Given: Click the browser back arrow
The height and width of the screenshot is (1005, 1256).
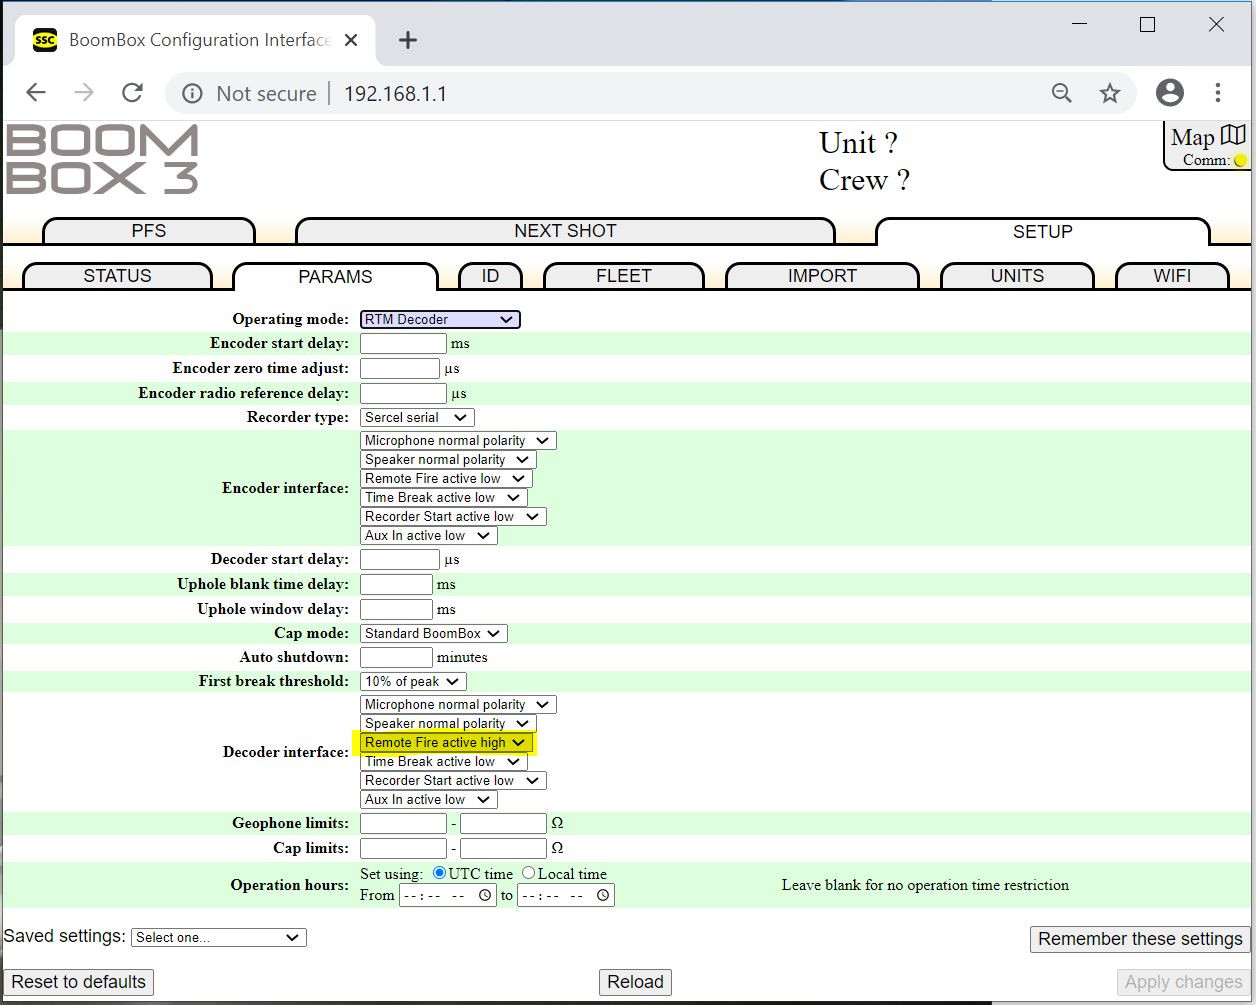Looking at the screenshot, I should pos(36,93).
